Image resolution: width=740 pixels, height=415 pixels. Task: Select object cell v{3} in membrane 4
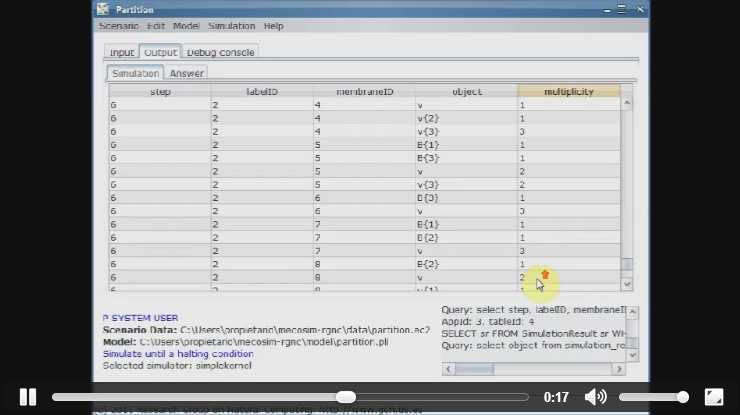click(466, 131)
